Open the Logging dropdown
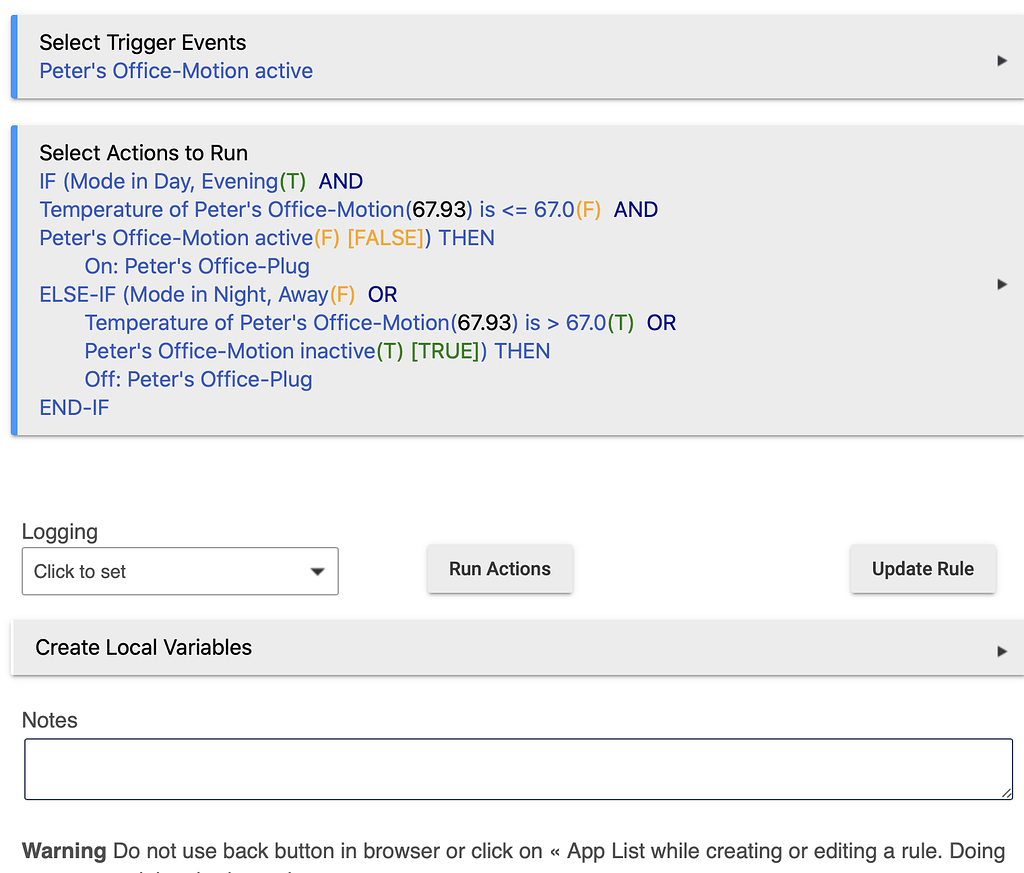This screenshot has height=873, width=1024. point(180,572)
